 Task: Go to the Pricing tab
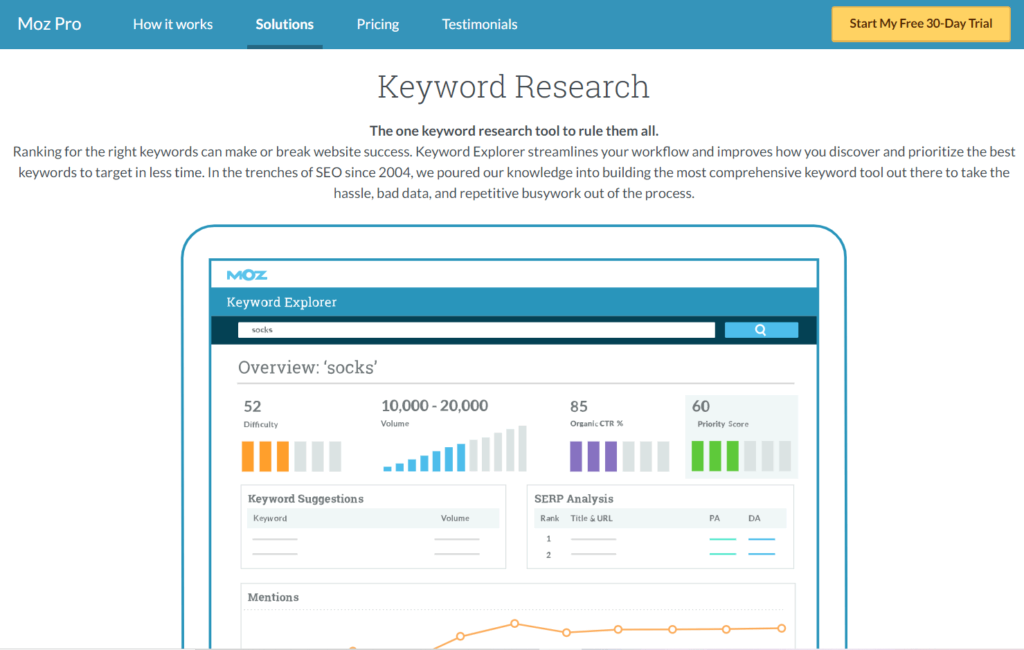coord(377,24)
